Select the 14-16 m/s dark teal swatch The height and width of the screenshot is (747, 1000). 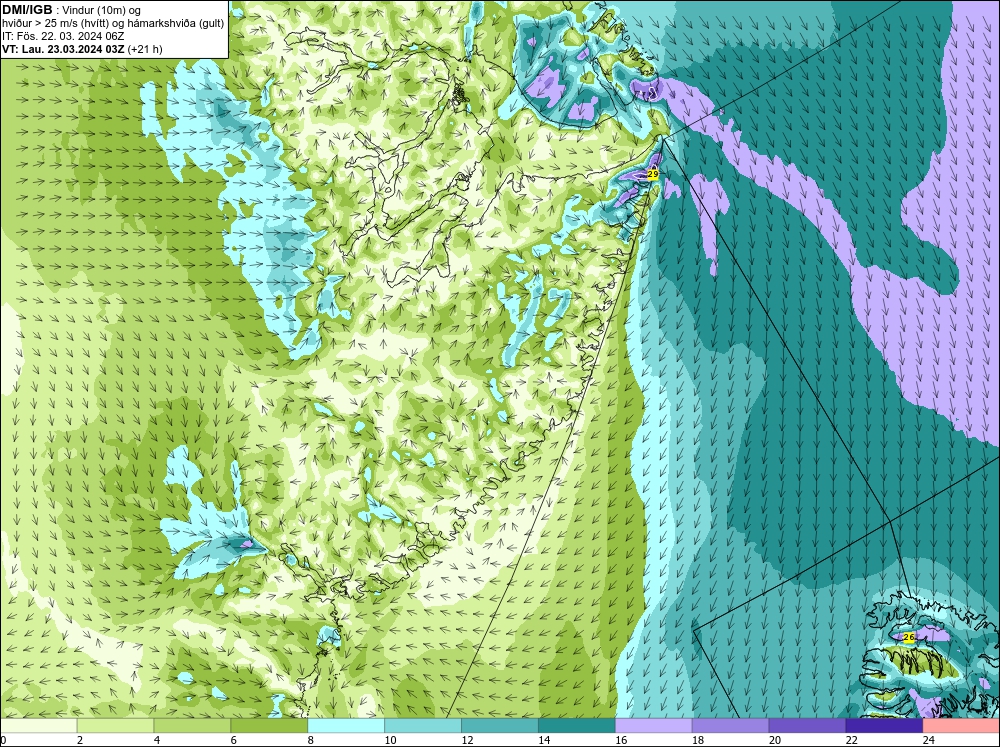click(x=577, y=726)
